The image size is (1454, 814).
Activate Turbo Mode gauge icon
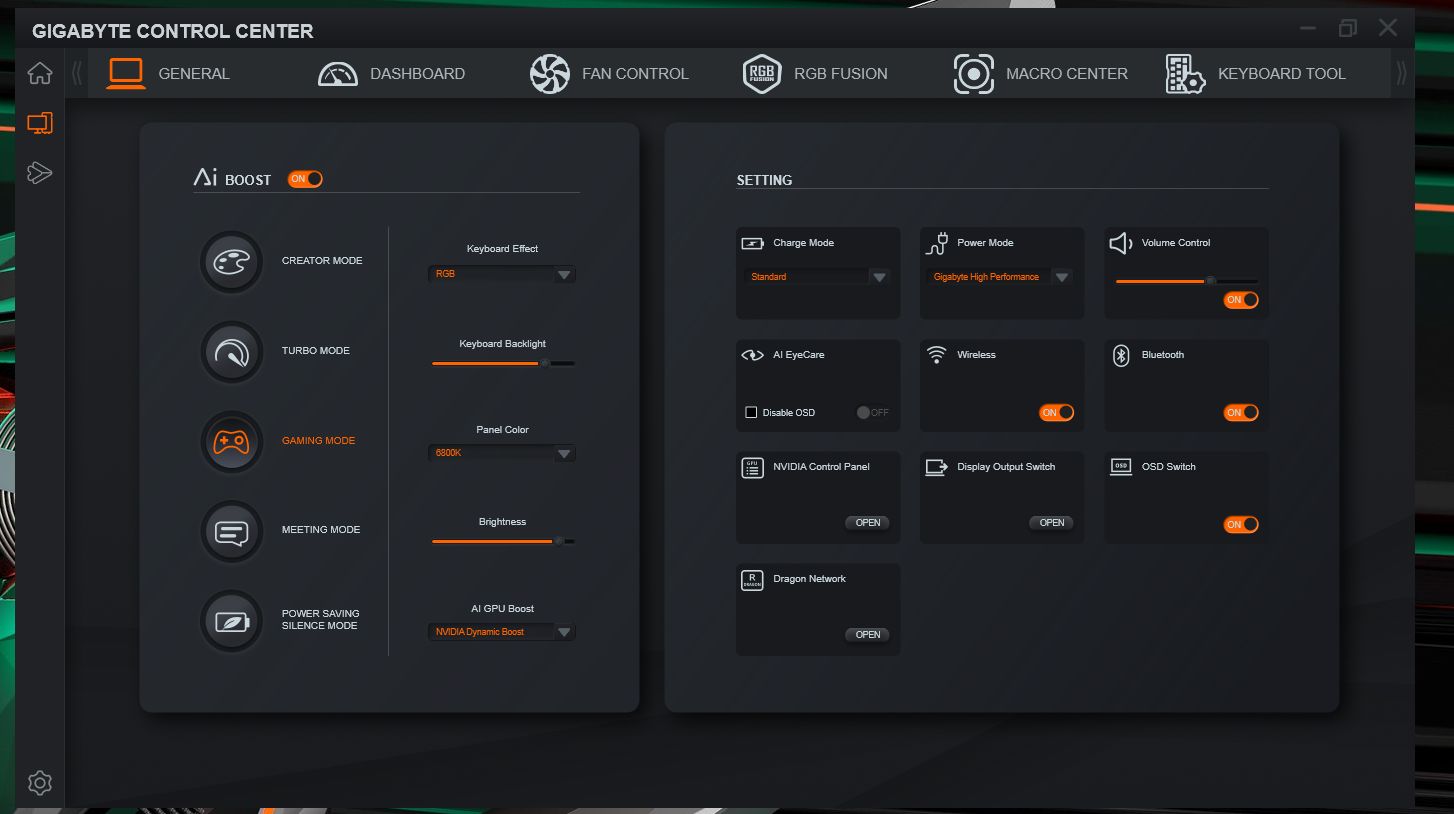[232, 352]
